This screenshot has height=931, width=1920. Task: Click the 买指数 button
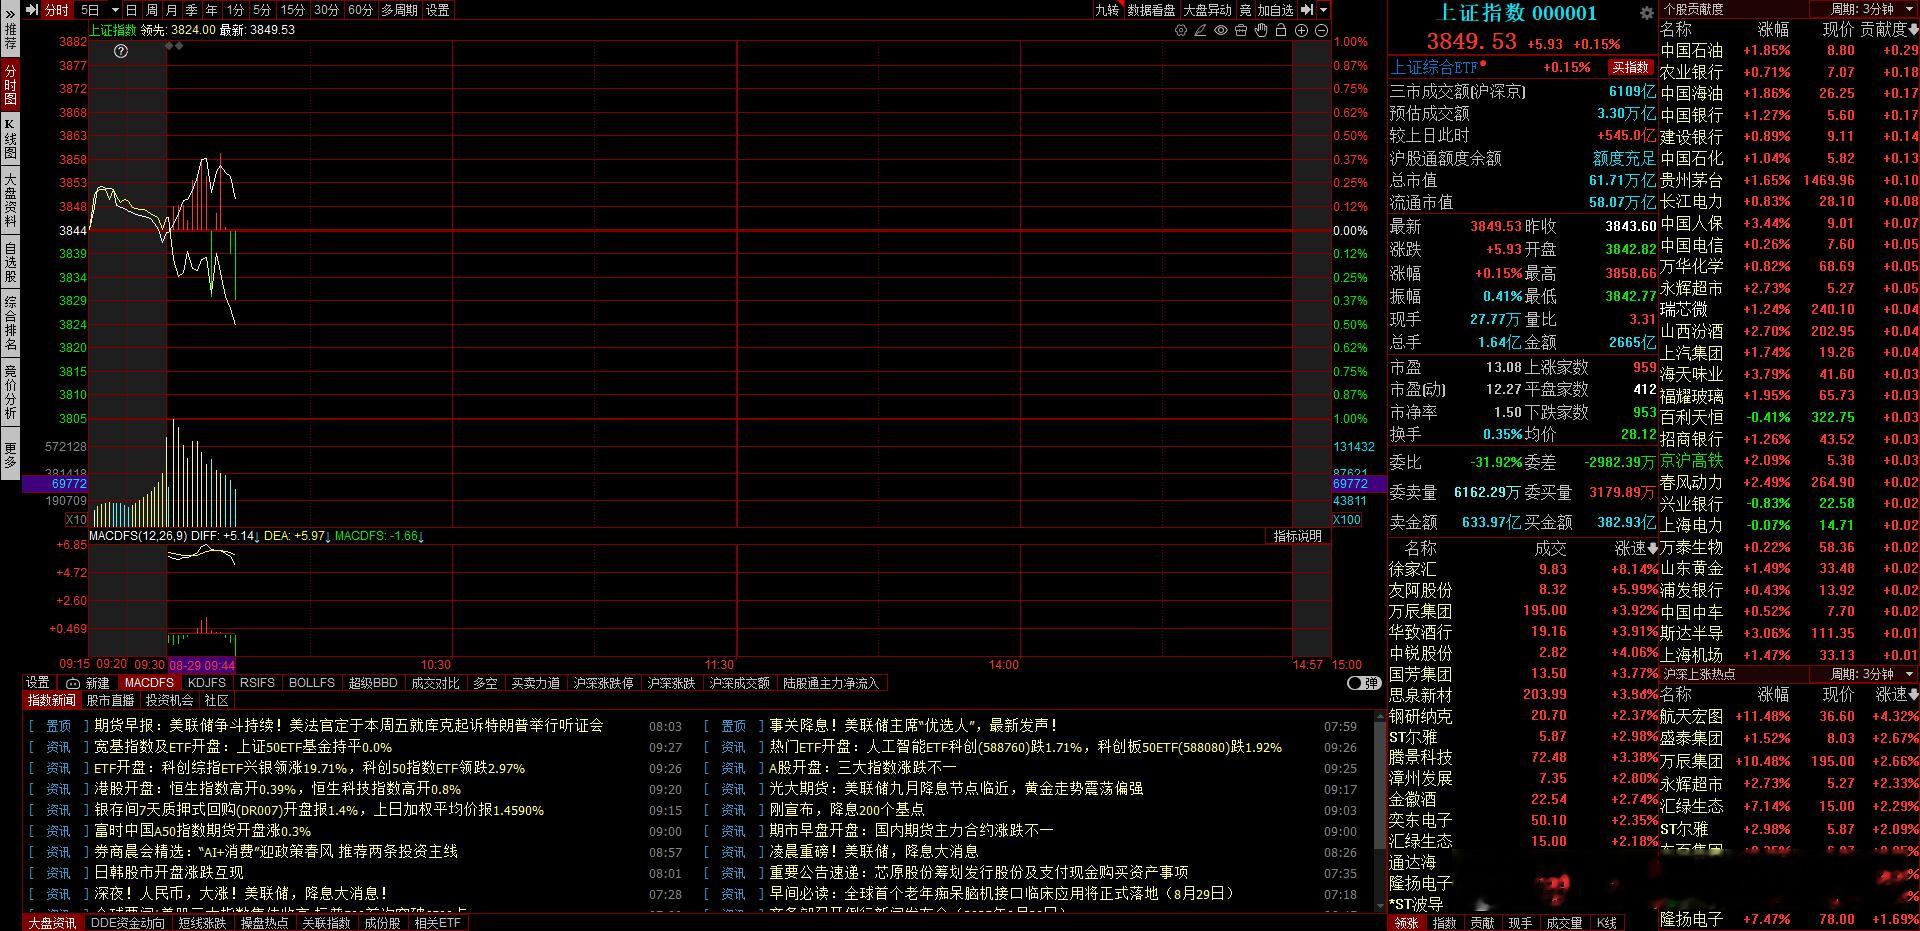pyautogui.click(x=1630, y=67)
